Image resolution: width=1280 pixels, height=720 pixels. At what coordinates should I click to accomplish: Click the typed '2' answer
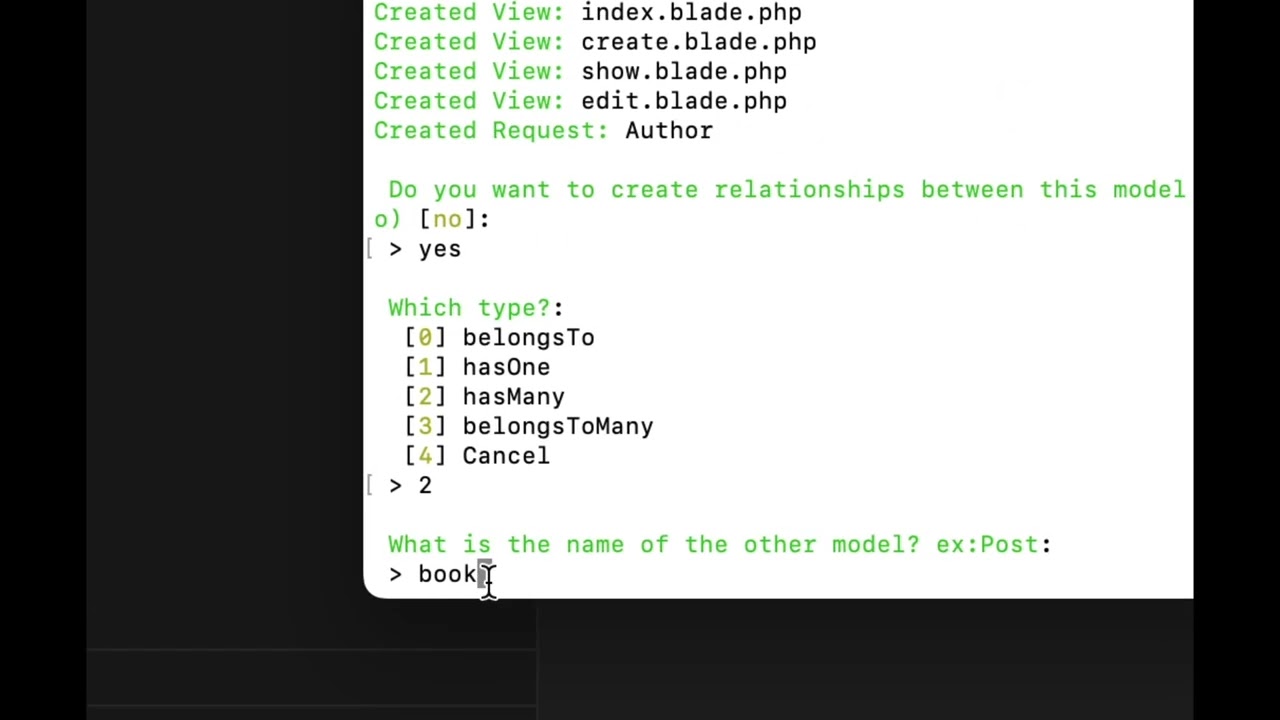425,485
